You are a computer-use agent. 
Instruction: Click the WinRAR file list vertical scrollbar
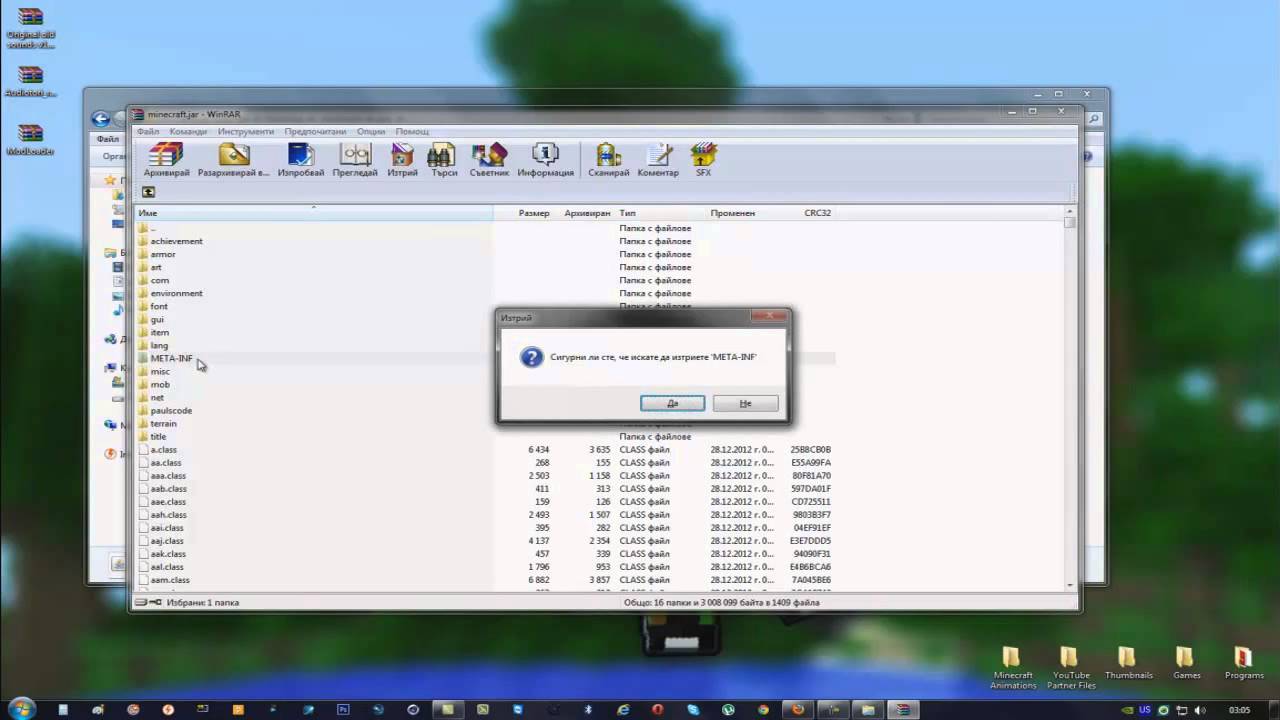point(1070,398)
